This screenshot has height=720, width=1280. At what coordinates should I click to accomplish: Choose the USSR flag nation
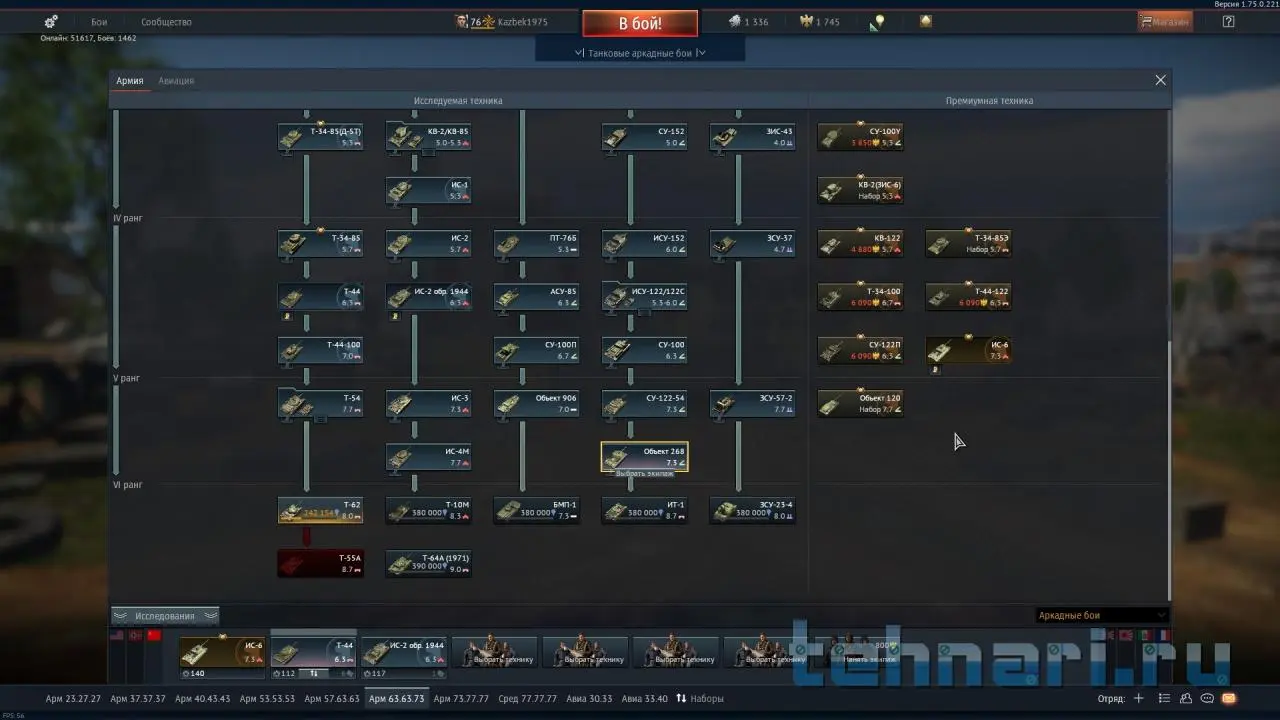pyautogui.click(x=154, y=635)
